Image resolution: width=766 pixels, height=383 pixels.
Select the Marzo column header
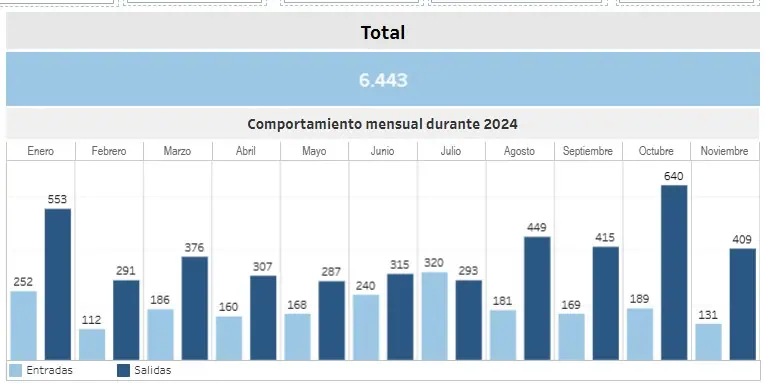coord(177,151)
